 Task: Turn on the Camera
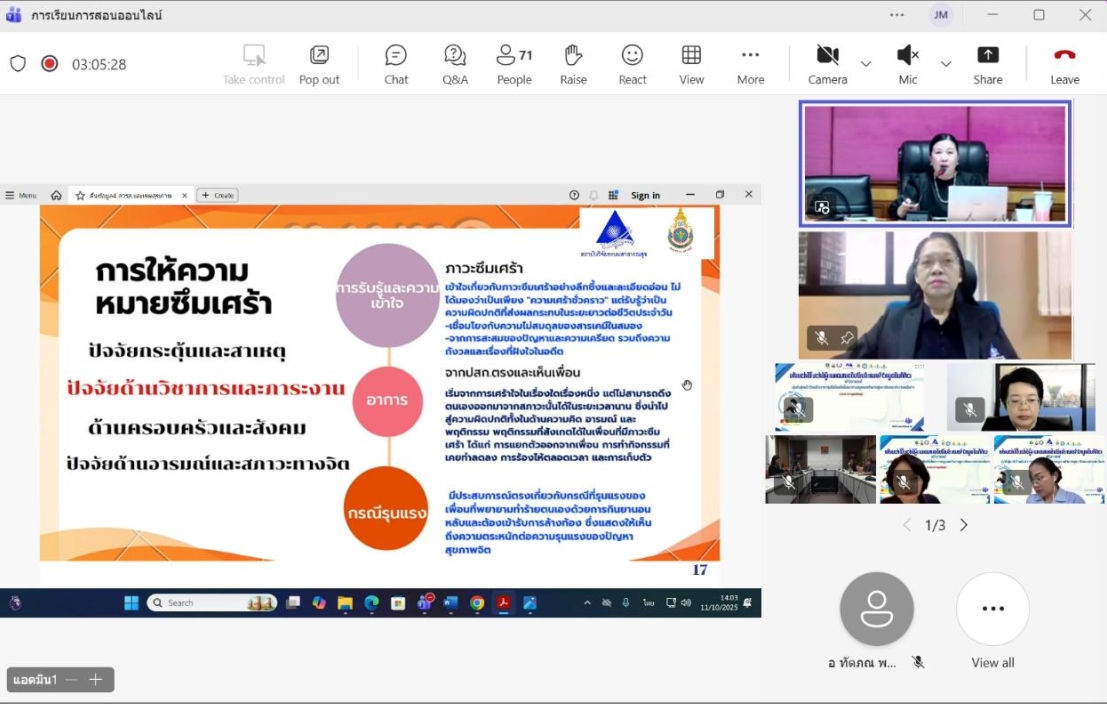pyautogui.click(x=827, y=64)
